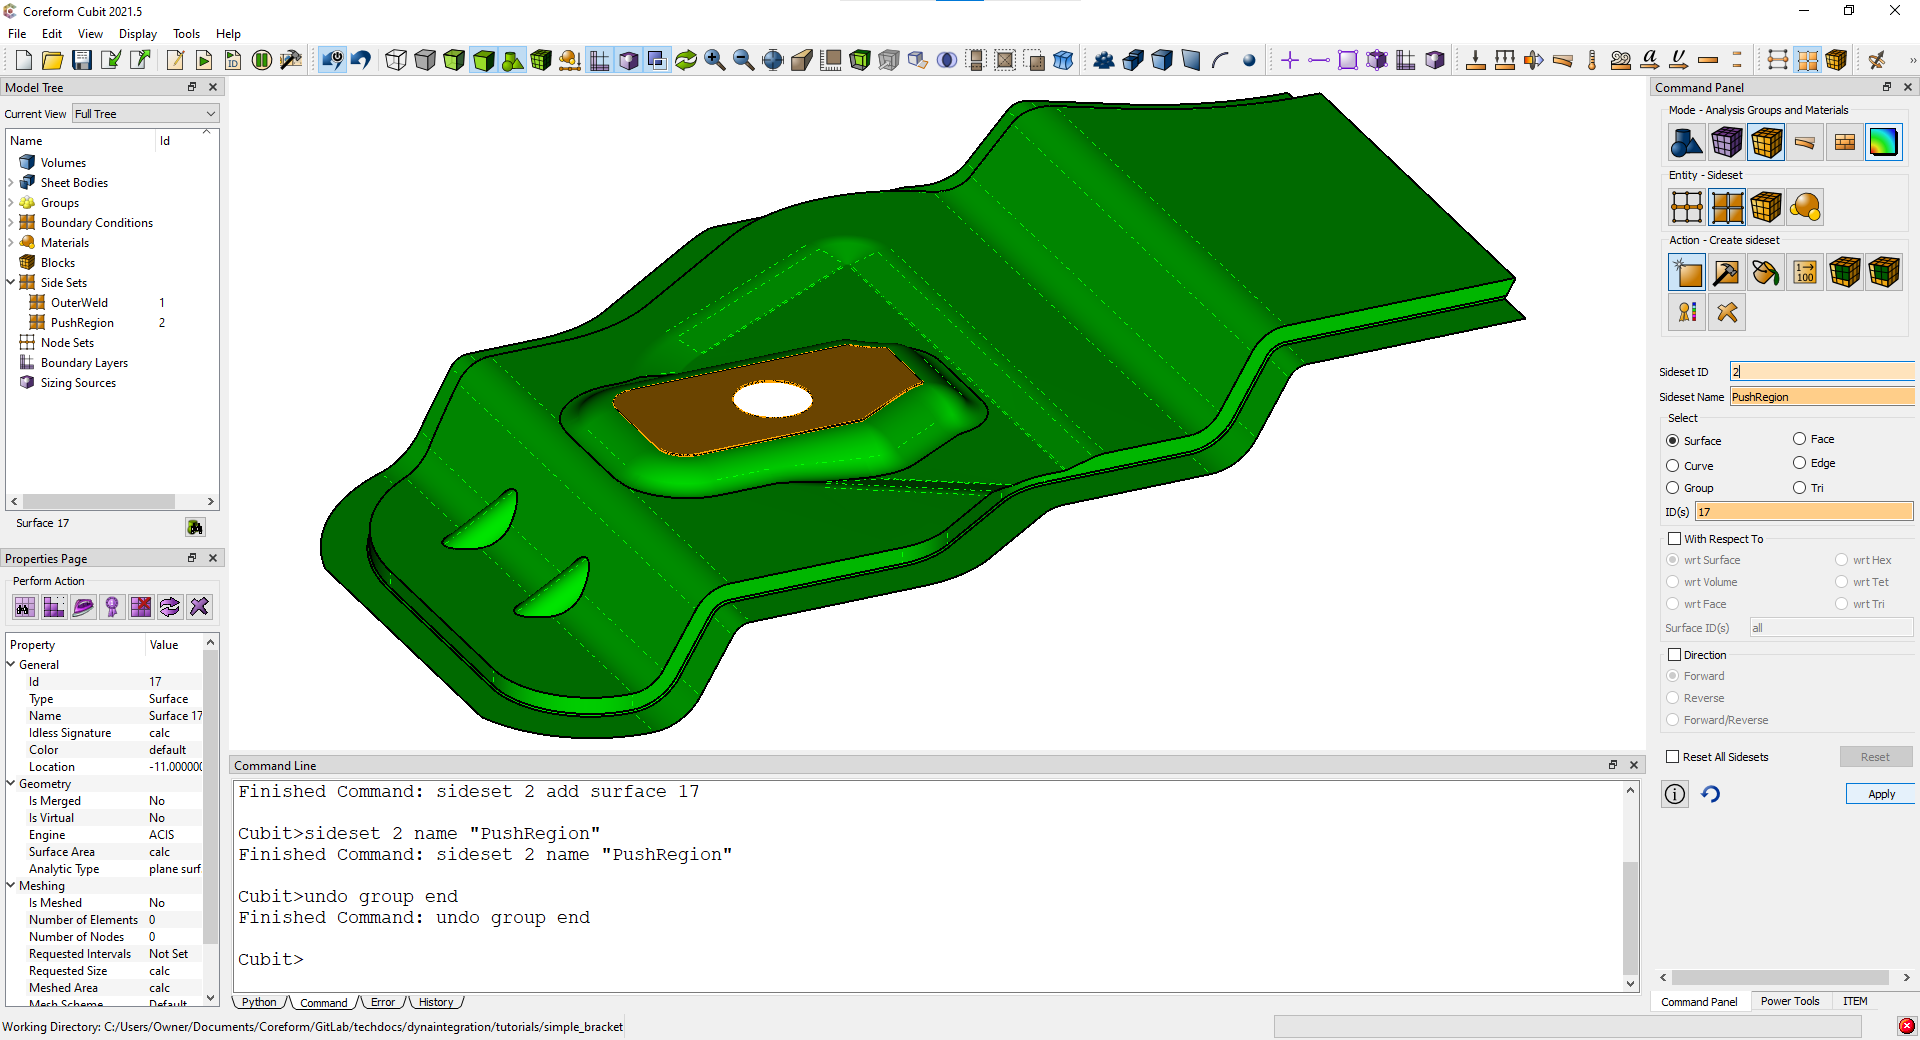Viewport: 1920px width, 1040px height.
Task: Click the post-processing rainbow color mode swatch
Action: (x=1883, y=143)
